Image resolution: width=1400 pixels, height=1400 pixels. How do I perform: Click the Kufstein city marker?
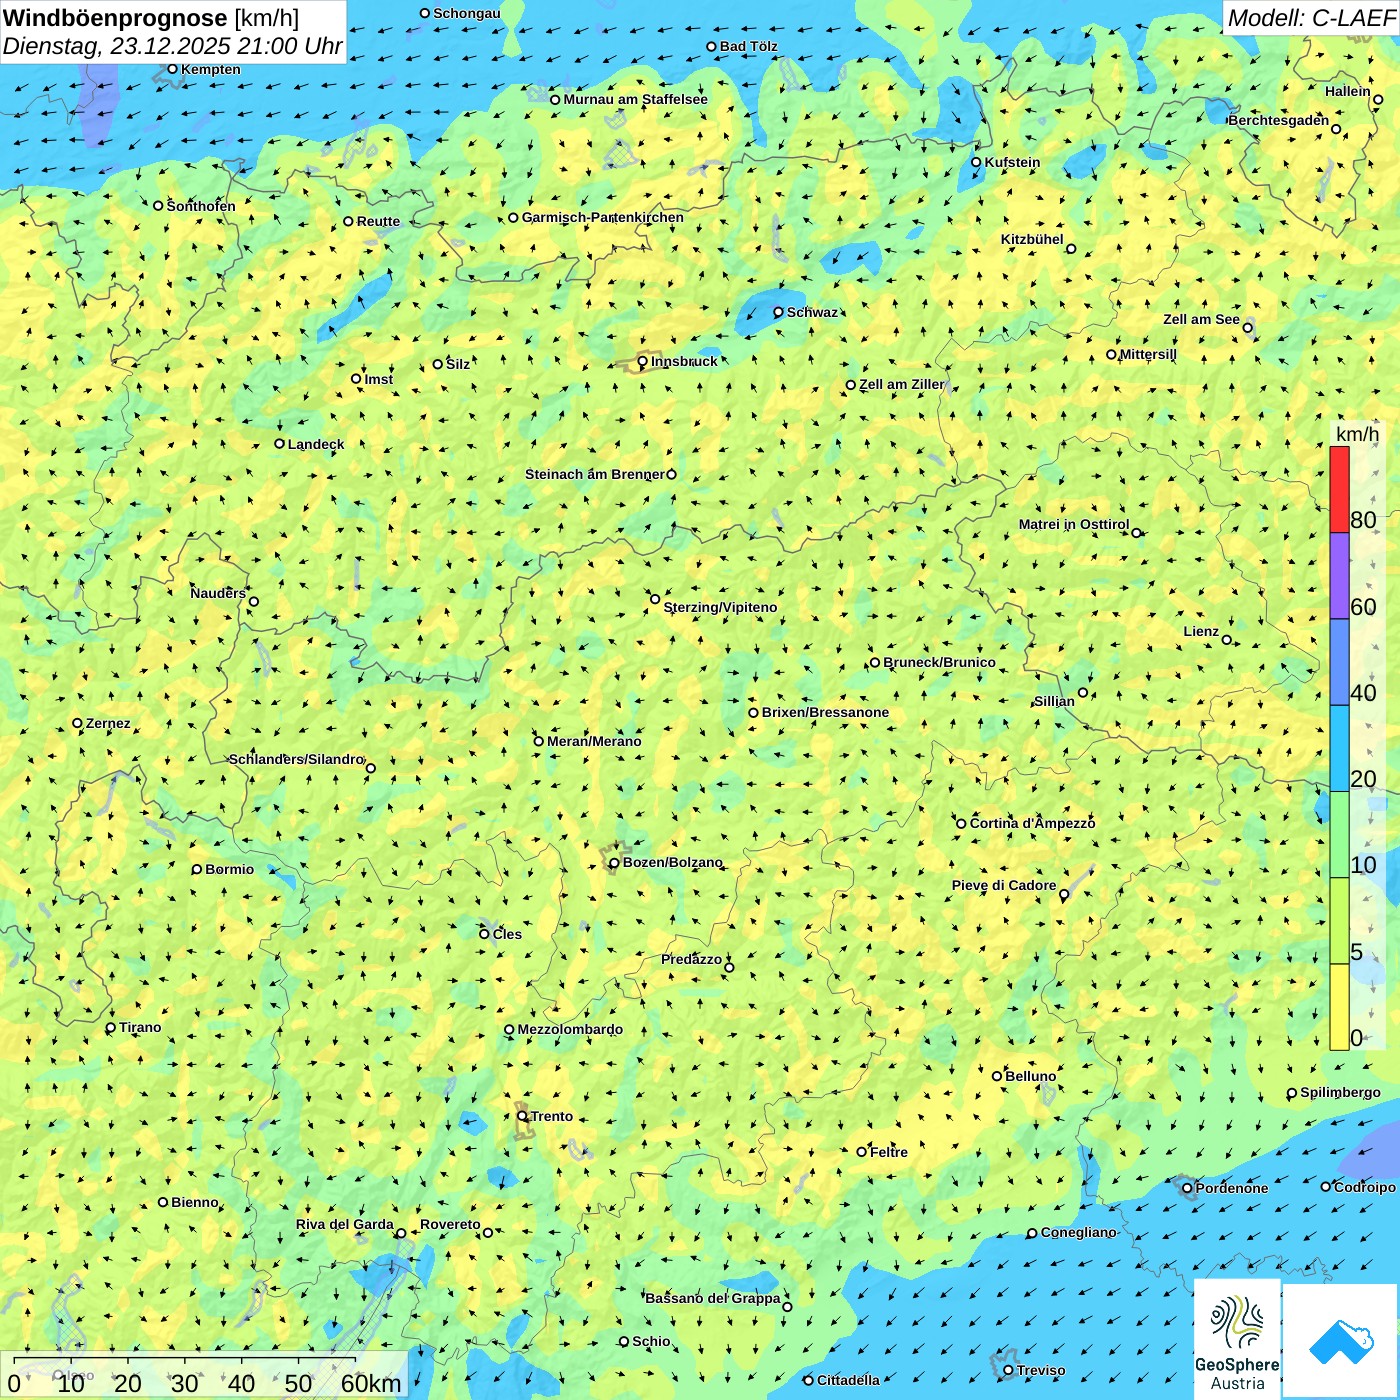tap(976, 162)
